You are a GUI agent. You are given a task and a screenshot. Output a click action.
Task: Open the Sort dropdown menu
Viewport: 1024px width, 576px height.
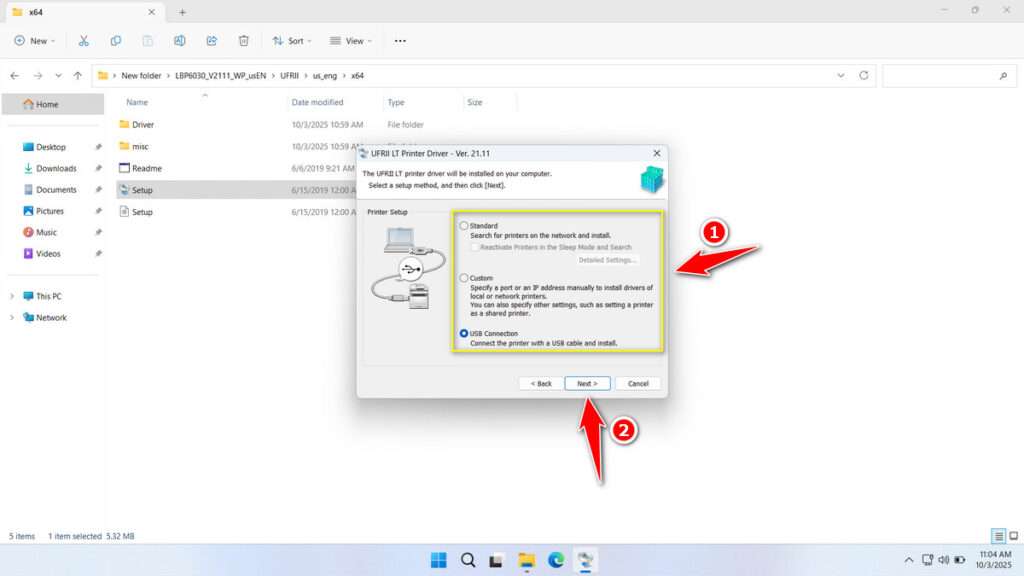pyautogui.click(x=294, y=41)
